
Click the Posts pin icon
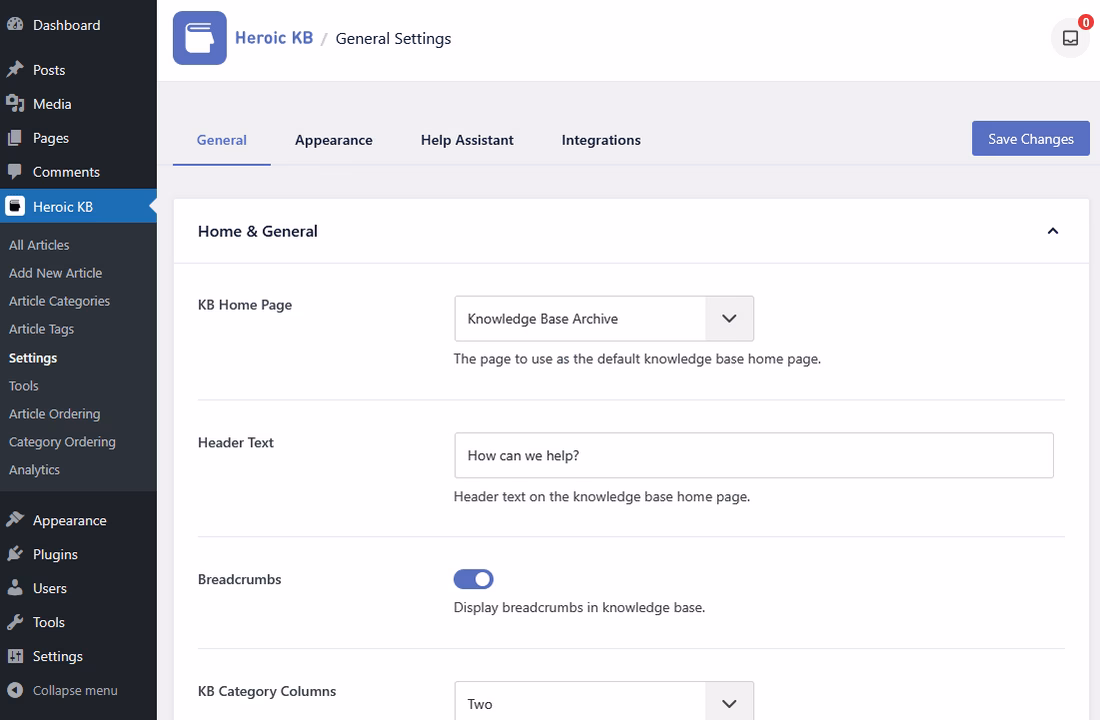15,69
